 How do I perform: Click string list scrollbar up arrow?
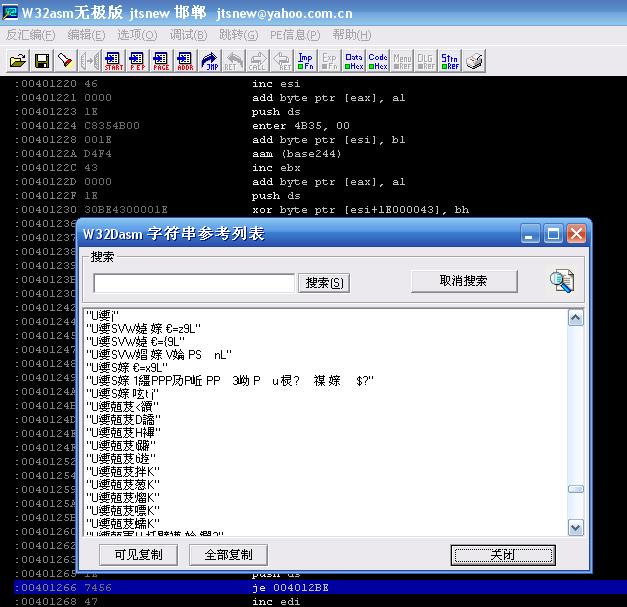click(576, 318)
